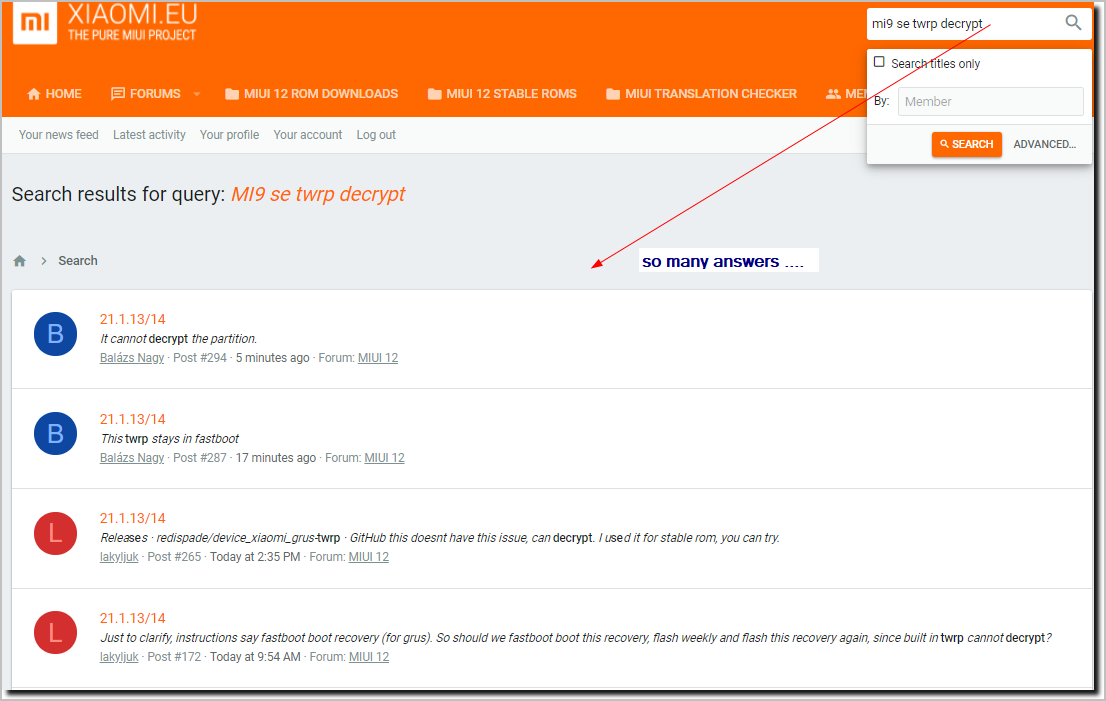The width and height of the screenshot is (1106, 701).
Task: Open avatar L on Post #172
Action: click(x=56, y=633)
